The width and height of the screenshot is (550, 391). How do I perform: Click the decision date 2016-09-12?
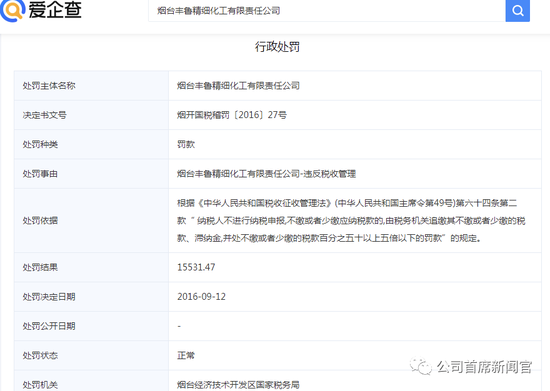[x=201, y=297]
